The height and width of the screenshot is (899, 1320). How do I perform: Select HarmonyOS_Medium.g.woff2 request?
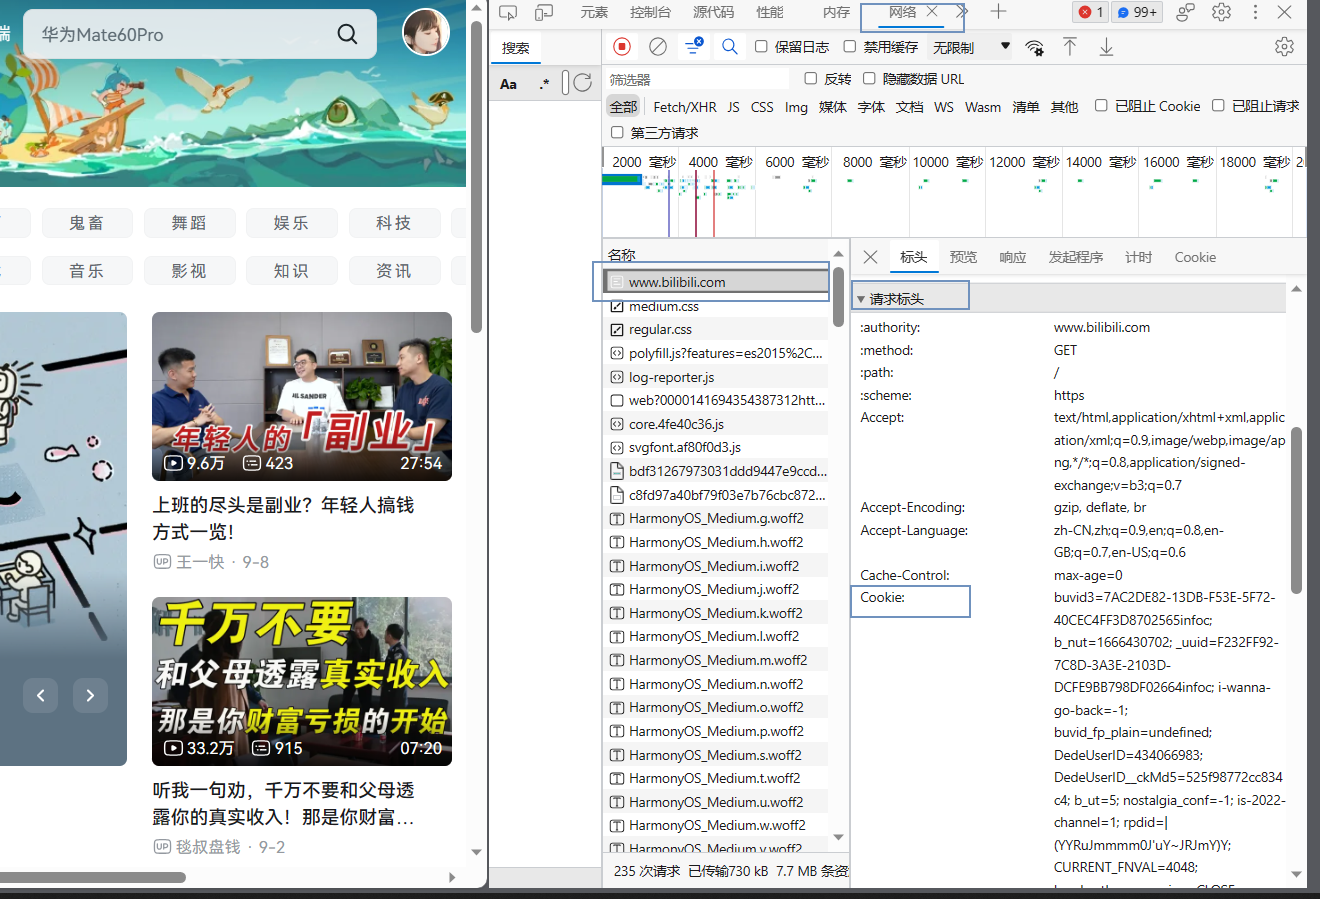(716, 518)
